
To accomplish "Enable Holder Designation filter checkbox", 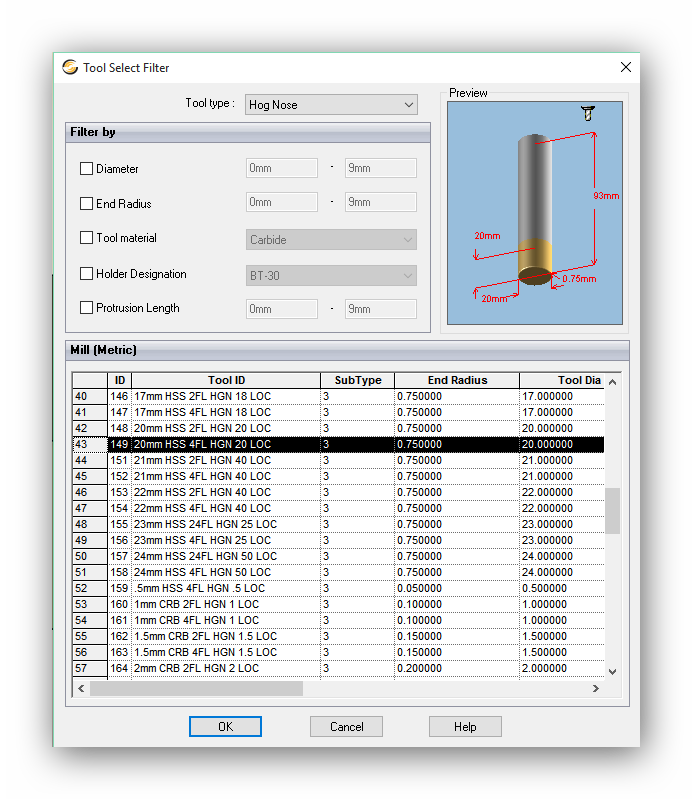I will tap(87, 274).
